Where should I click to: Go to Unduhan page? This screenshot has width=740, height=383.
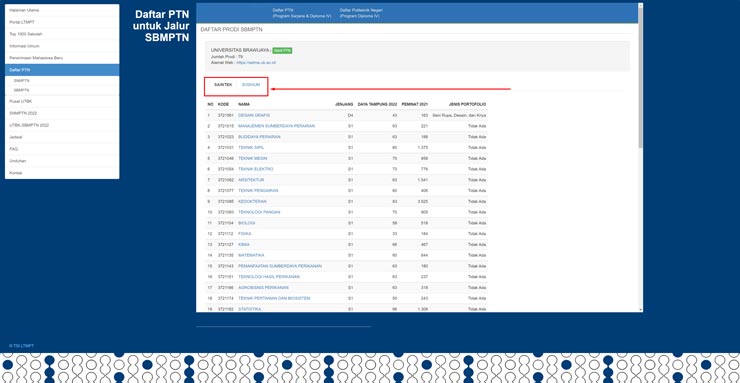click(x=62, y=161)
